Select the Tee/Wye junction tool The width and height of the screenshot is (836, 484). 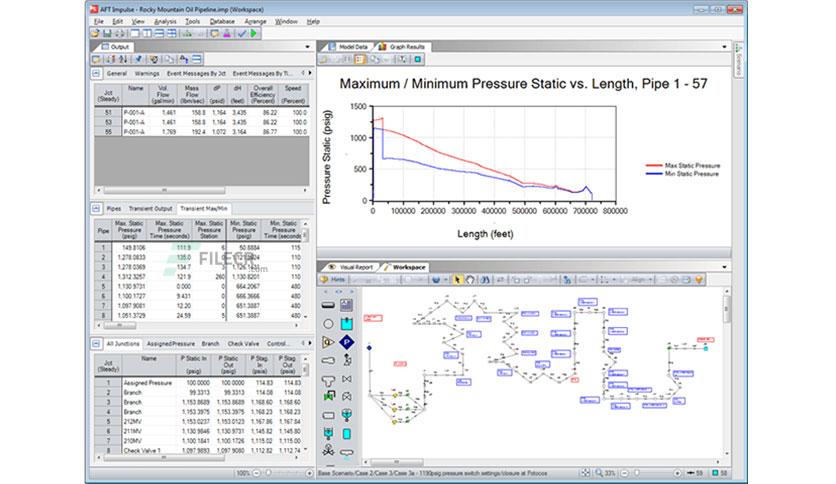328,380
